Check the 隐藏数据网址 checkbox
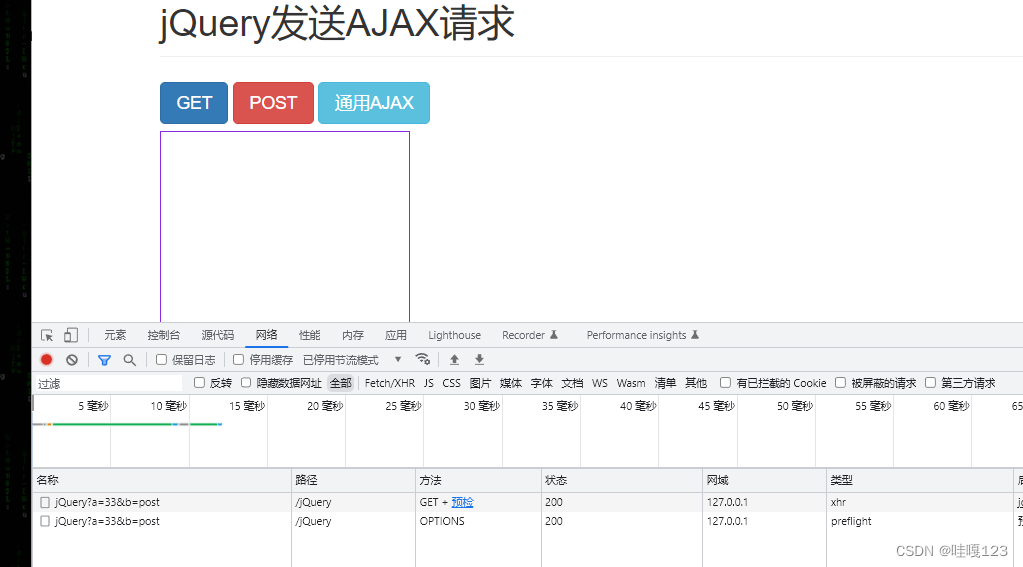1023x567 pixels. [246, 383]
